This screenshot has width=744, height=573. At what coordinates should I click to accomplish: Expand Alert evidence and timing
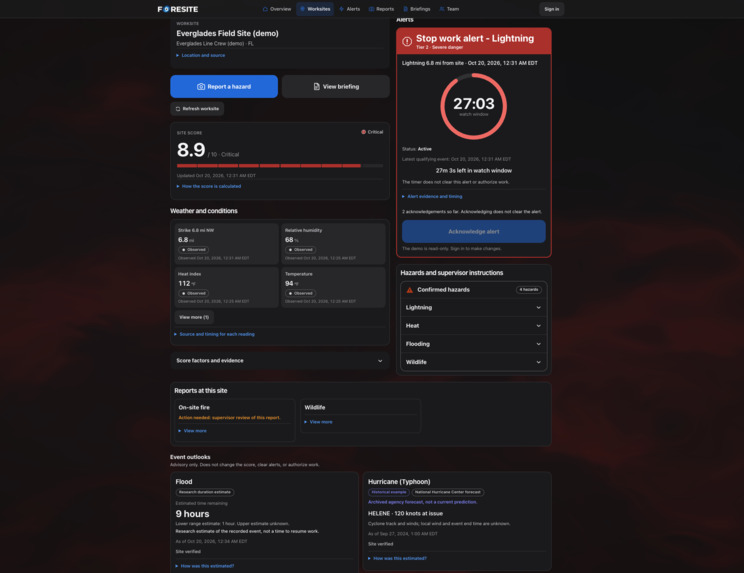click(432, 196)
